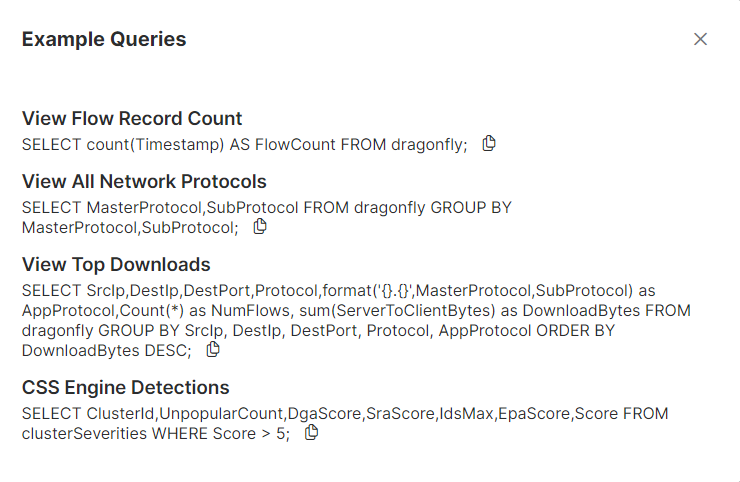
Task: Click the line starting AppProtocol,Count(*) as NumFlows
Action: 356,310
